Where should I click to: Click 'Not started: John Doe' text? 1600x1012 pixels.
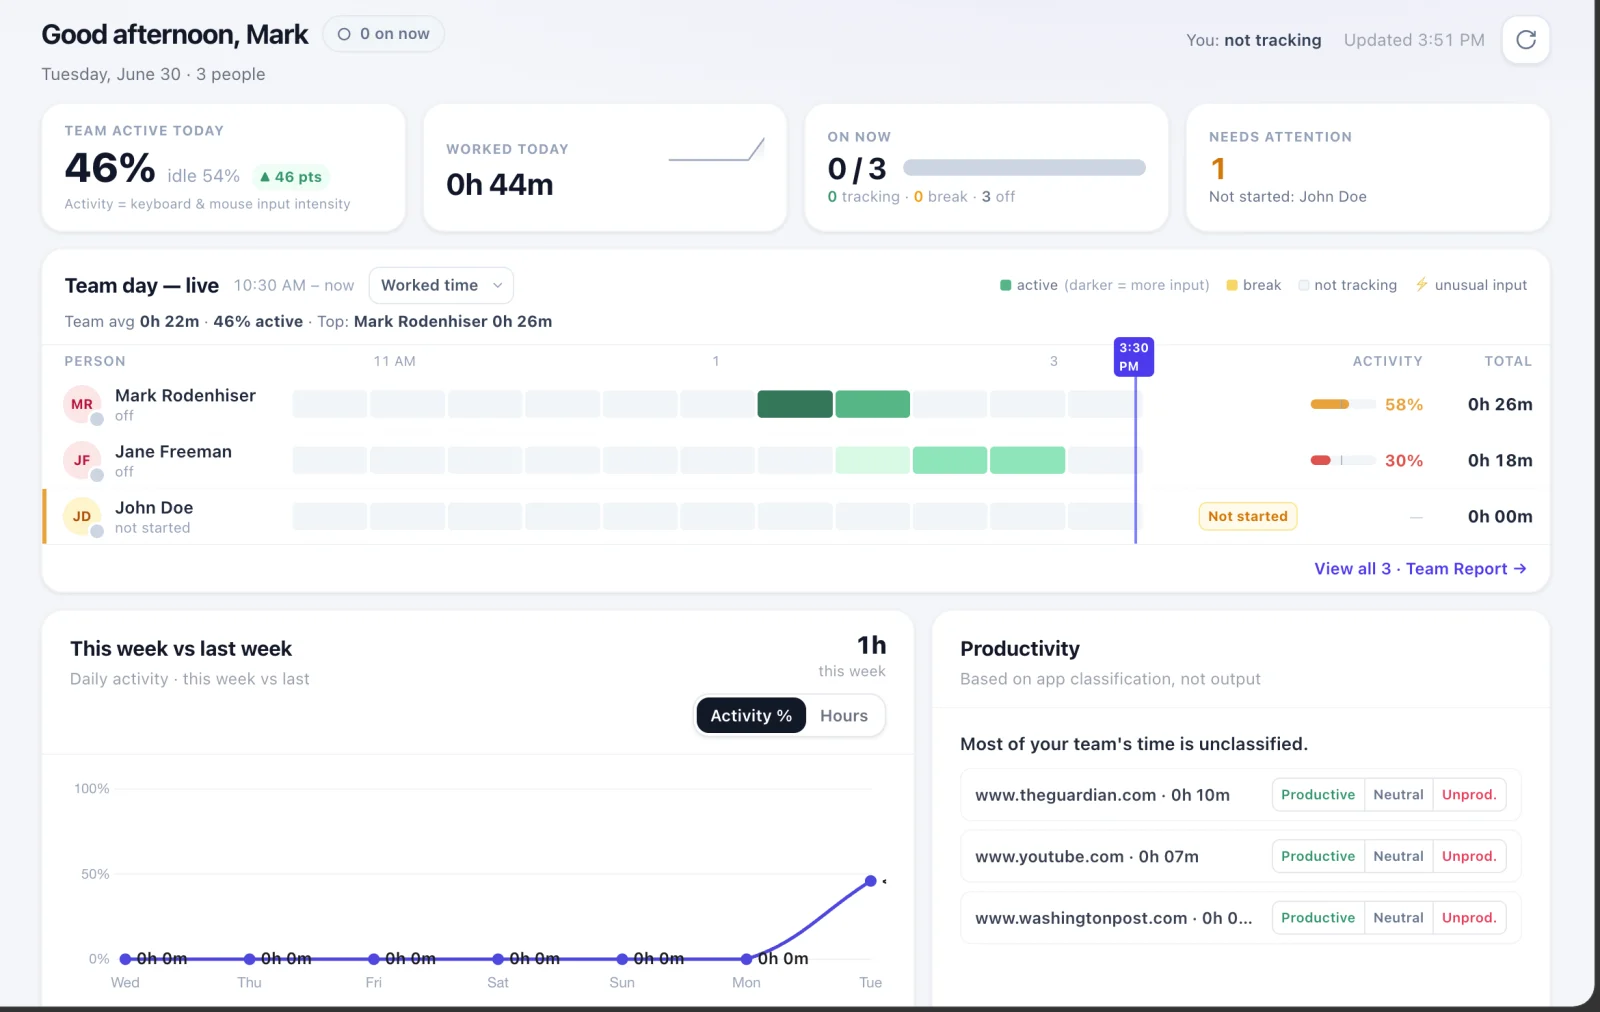[1287, 197]
